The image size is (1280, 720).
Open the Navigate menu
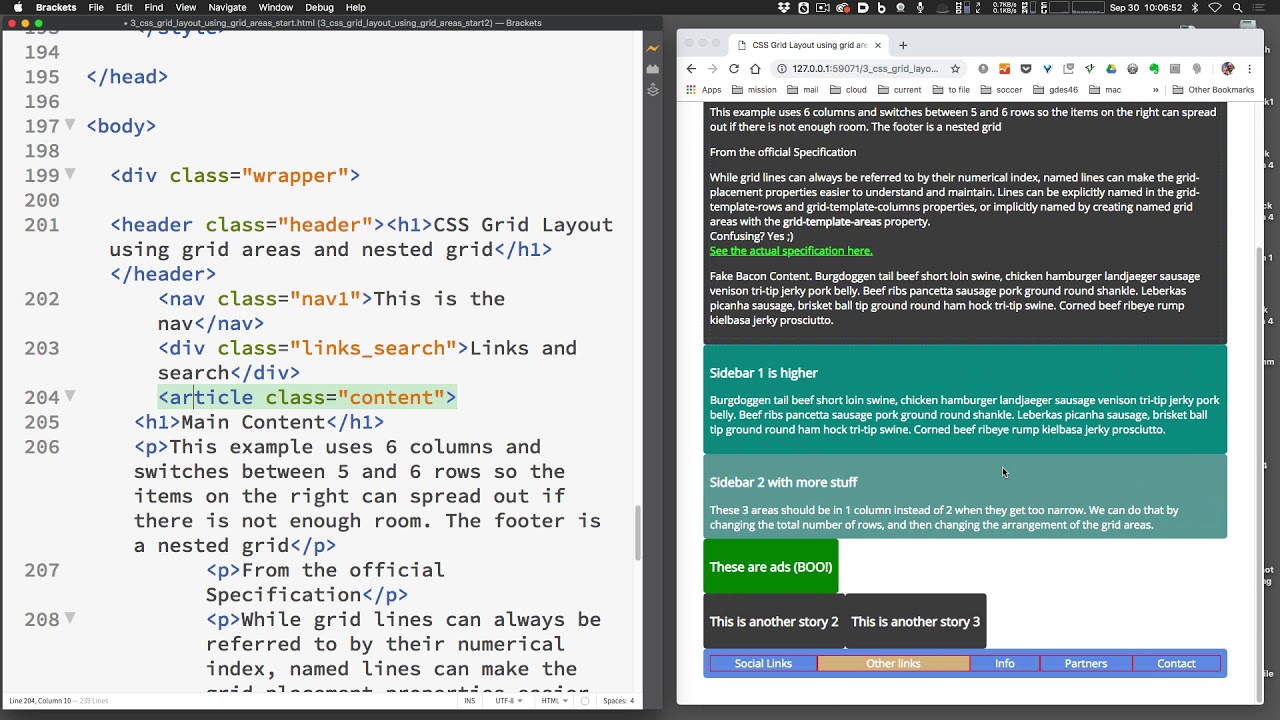(227, 8)
